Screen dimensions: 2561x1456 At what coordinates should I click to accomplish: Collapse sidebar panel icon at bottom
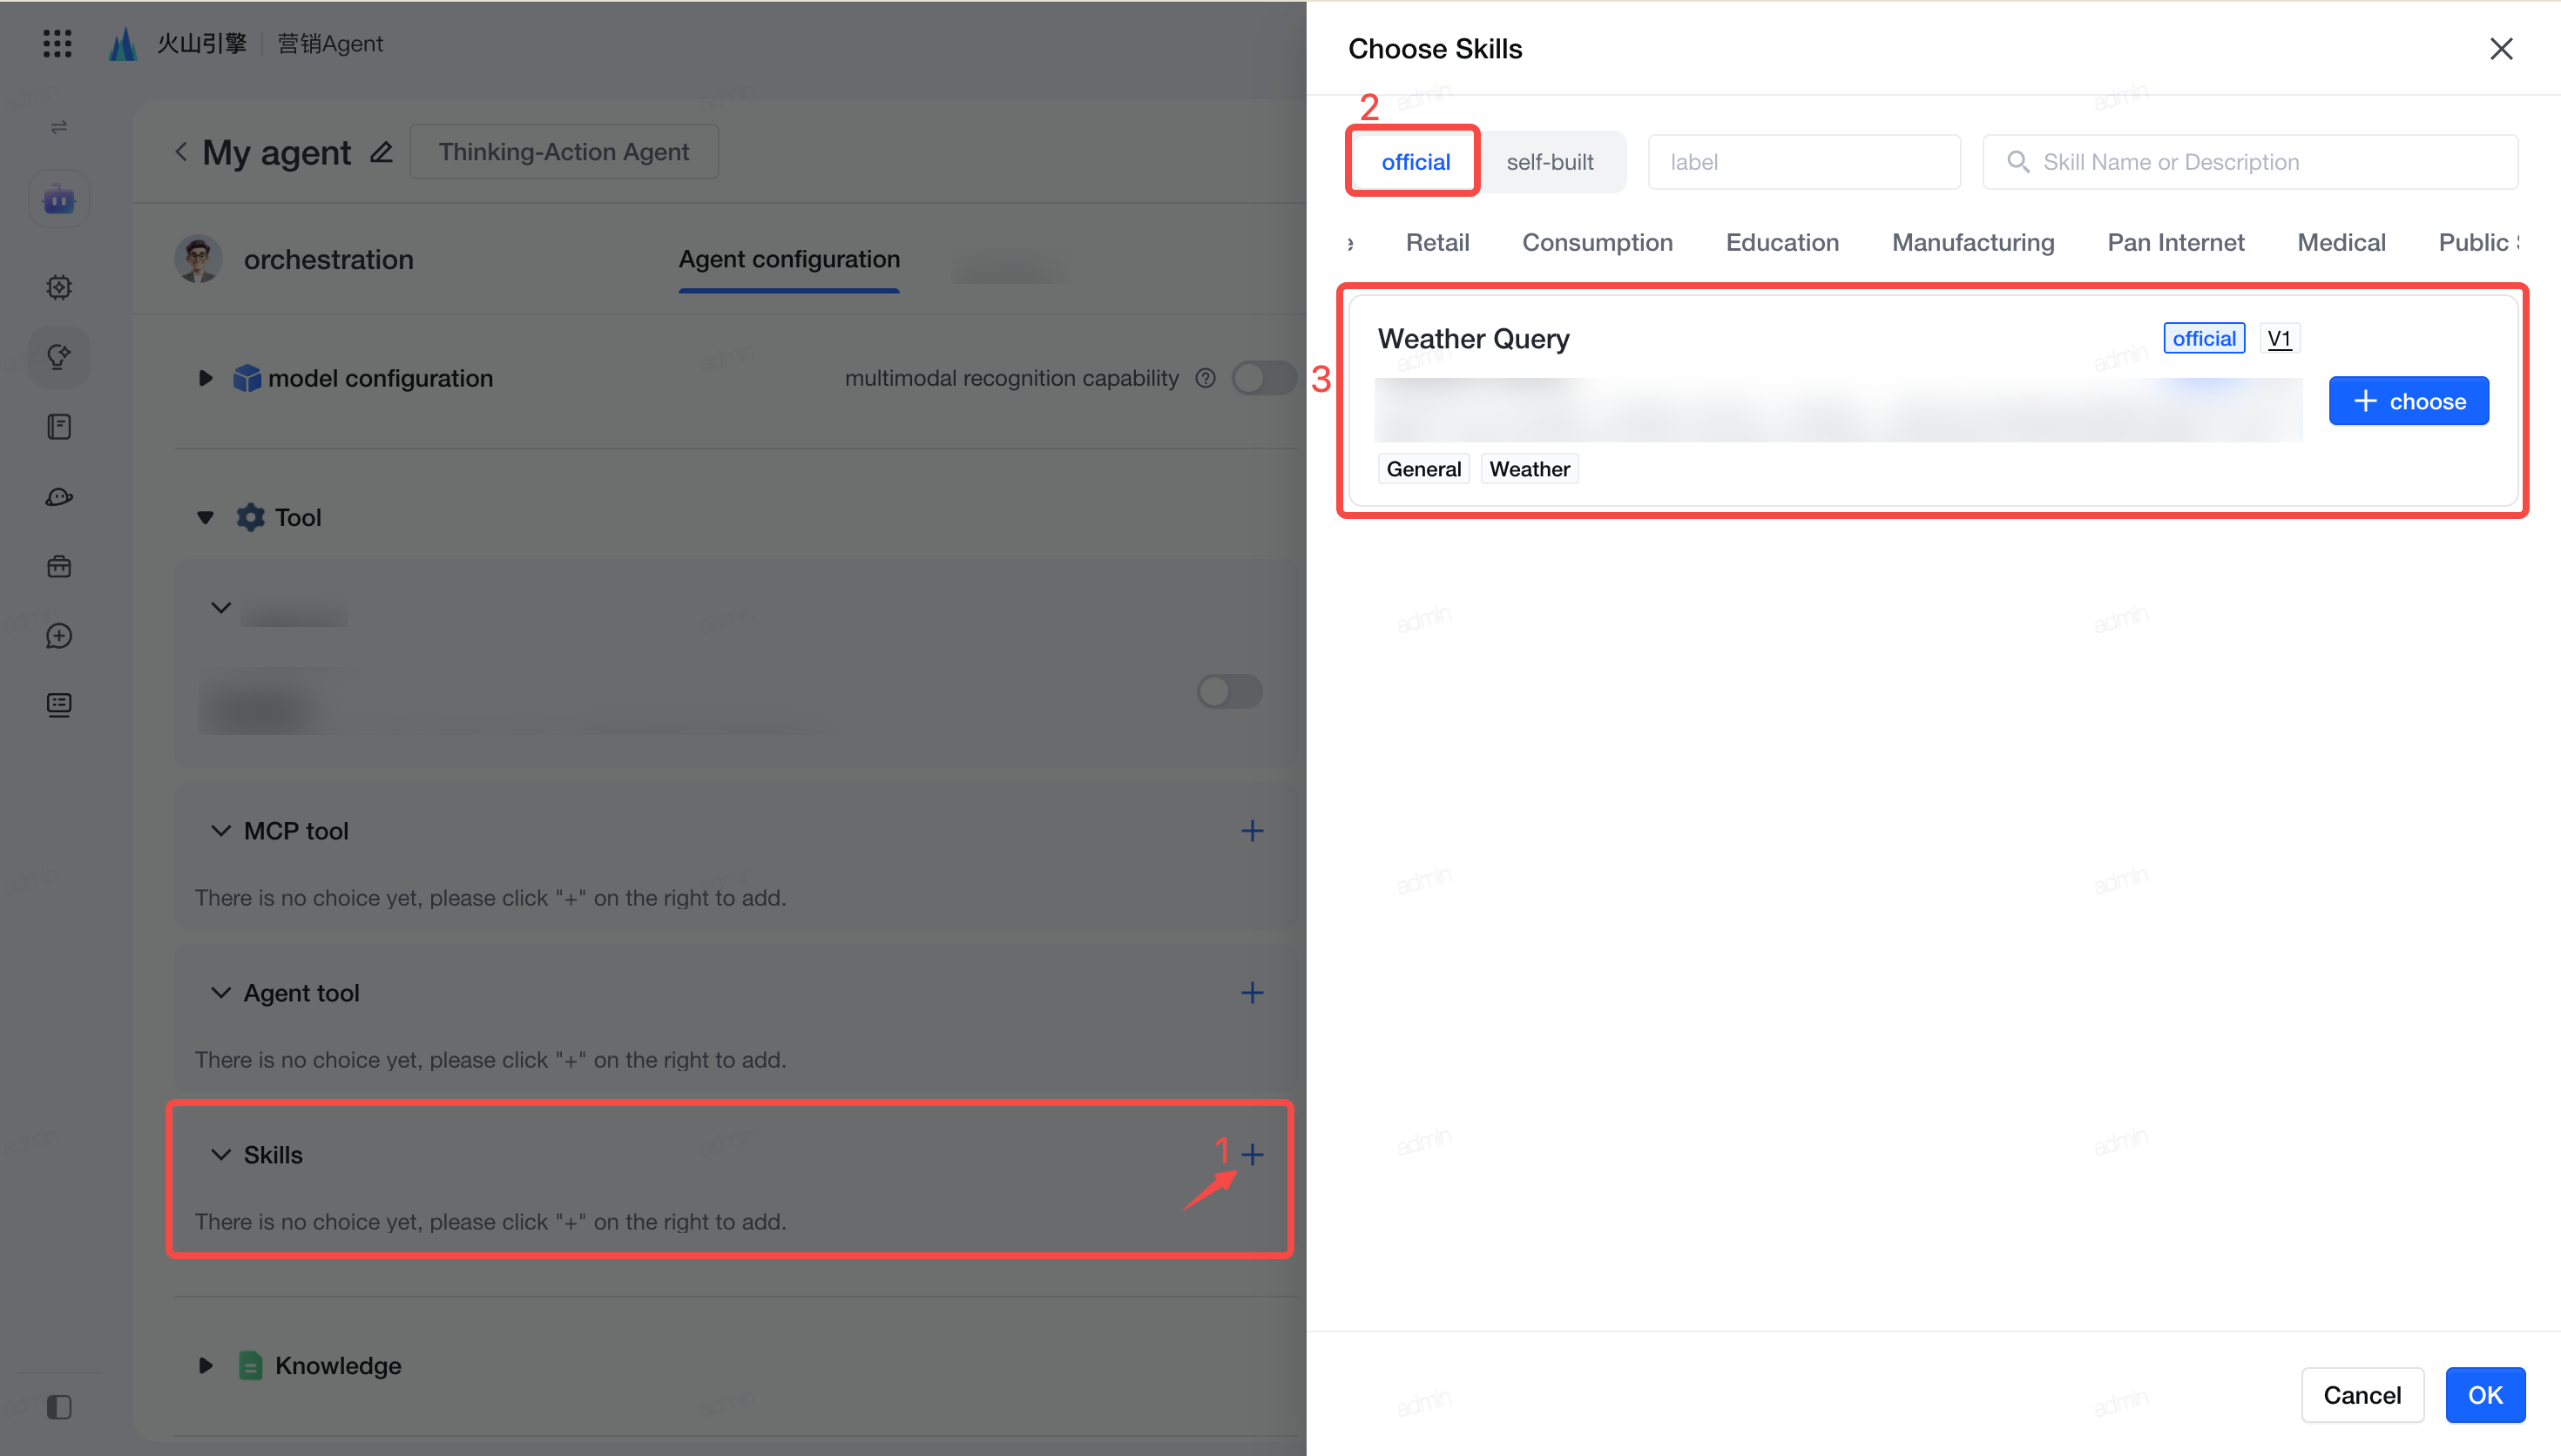(59, 1407)
